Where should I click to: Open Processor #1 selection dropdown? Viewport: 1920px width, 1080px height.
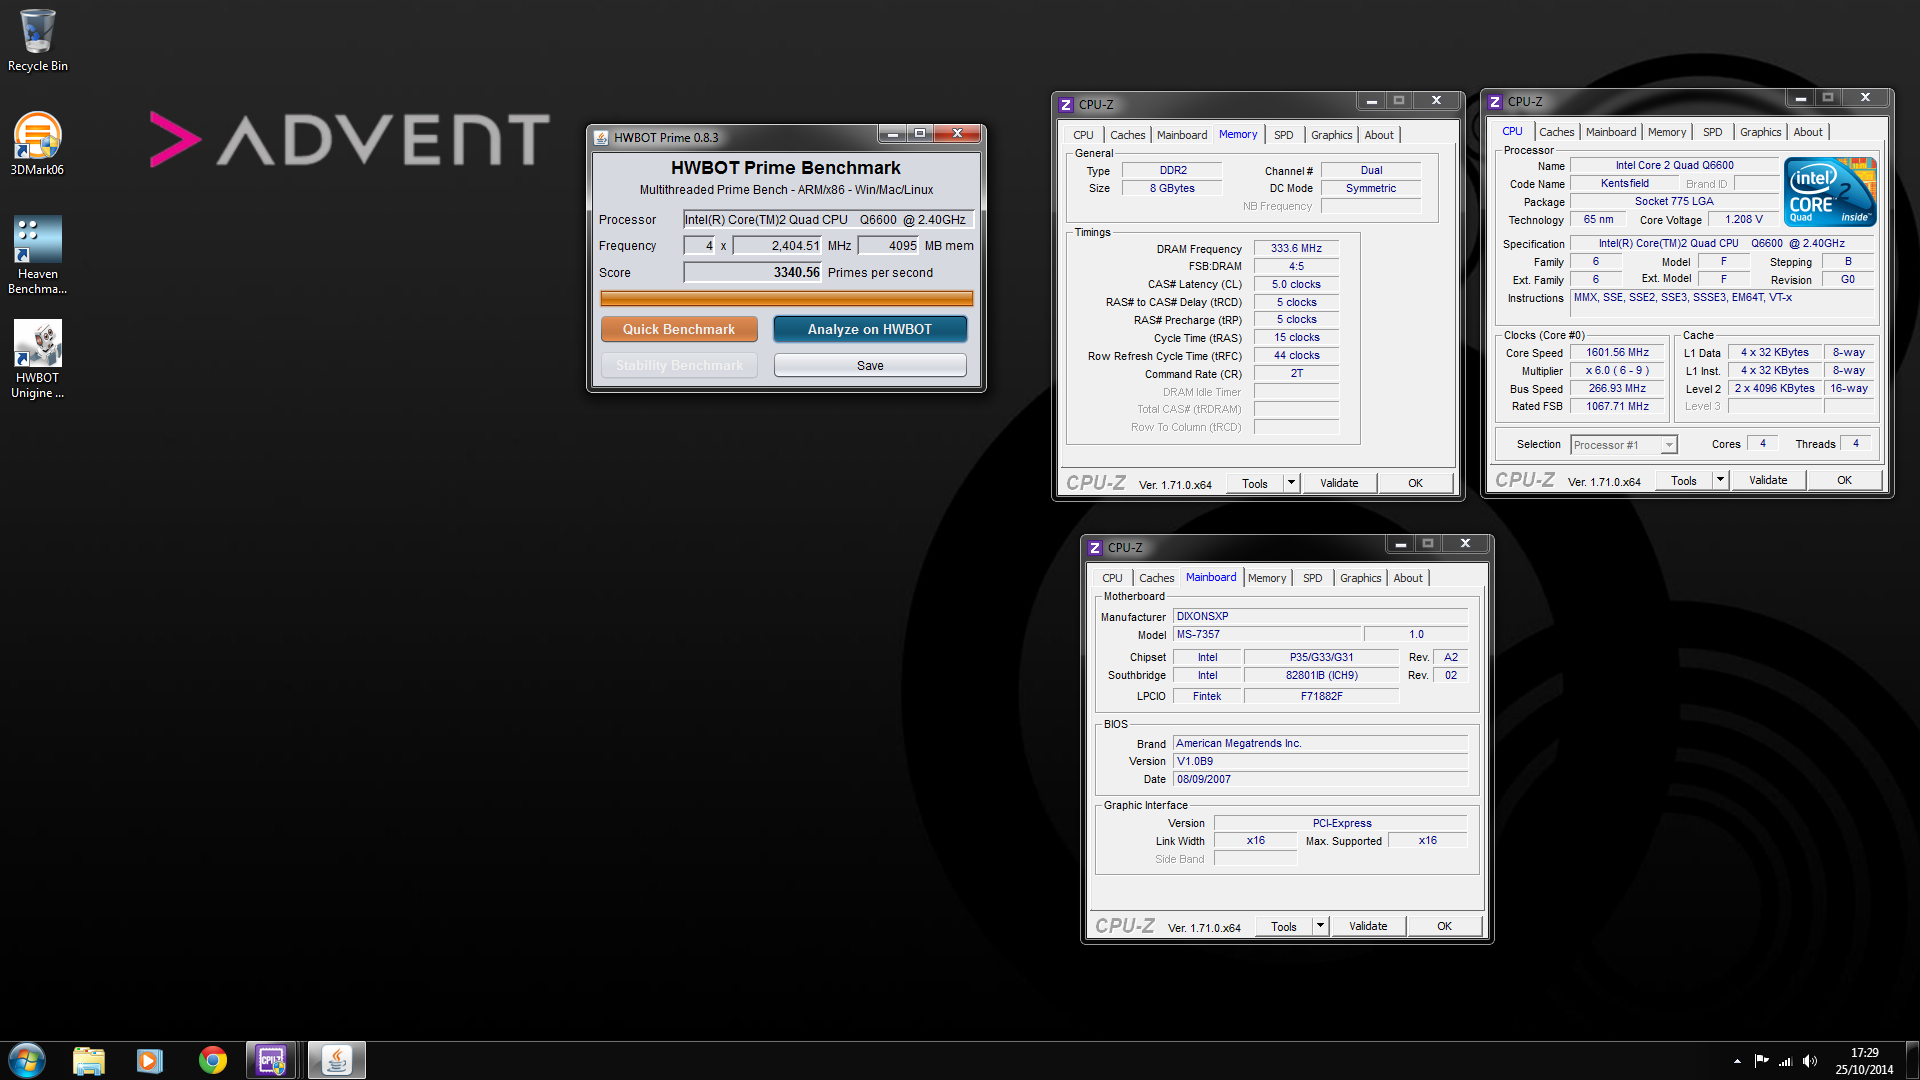(x=1623, y=445)
